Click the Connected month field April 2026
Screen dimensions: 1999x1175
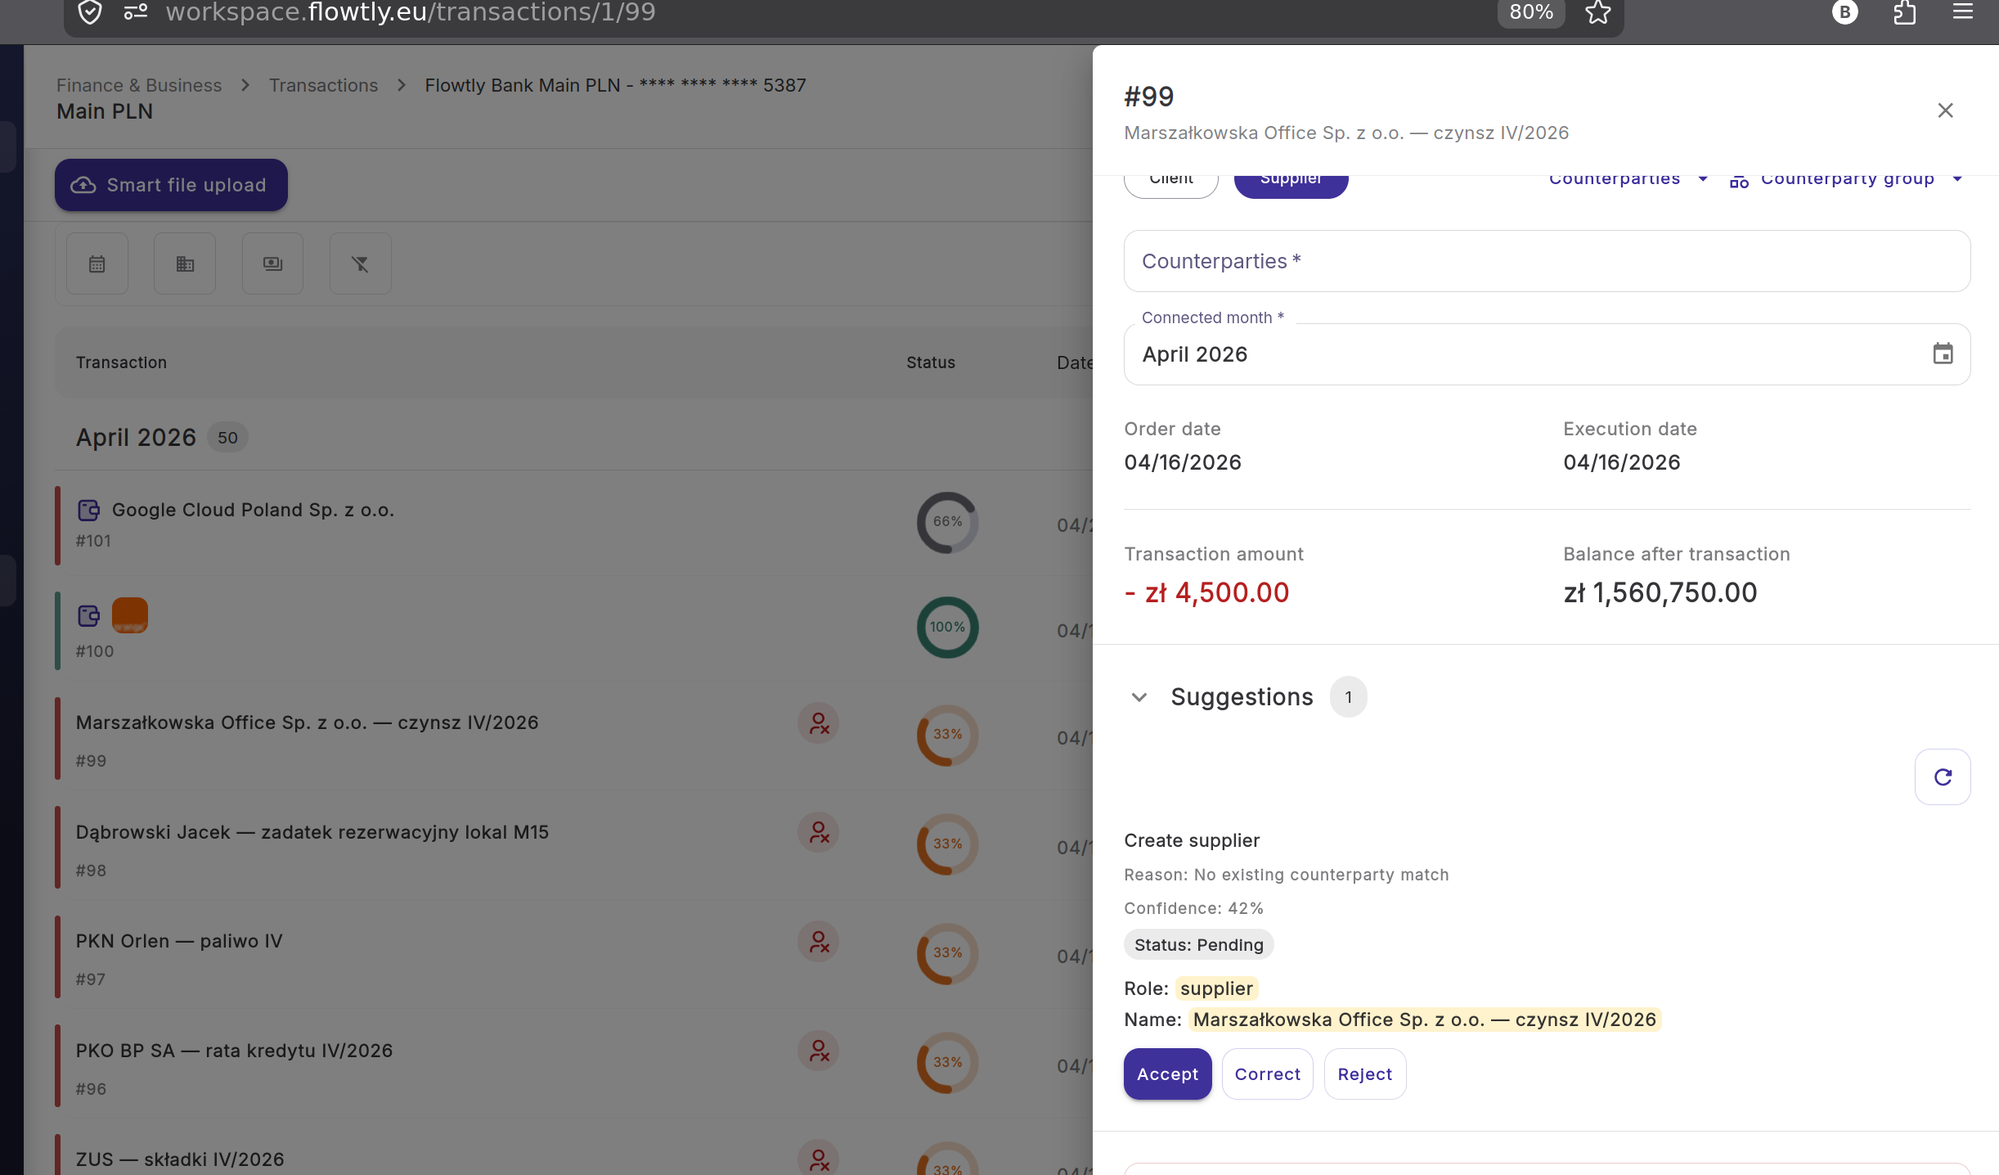point(1547,354)
